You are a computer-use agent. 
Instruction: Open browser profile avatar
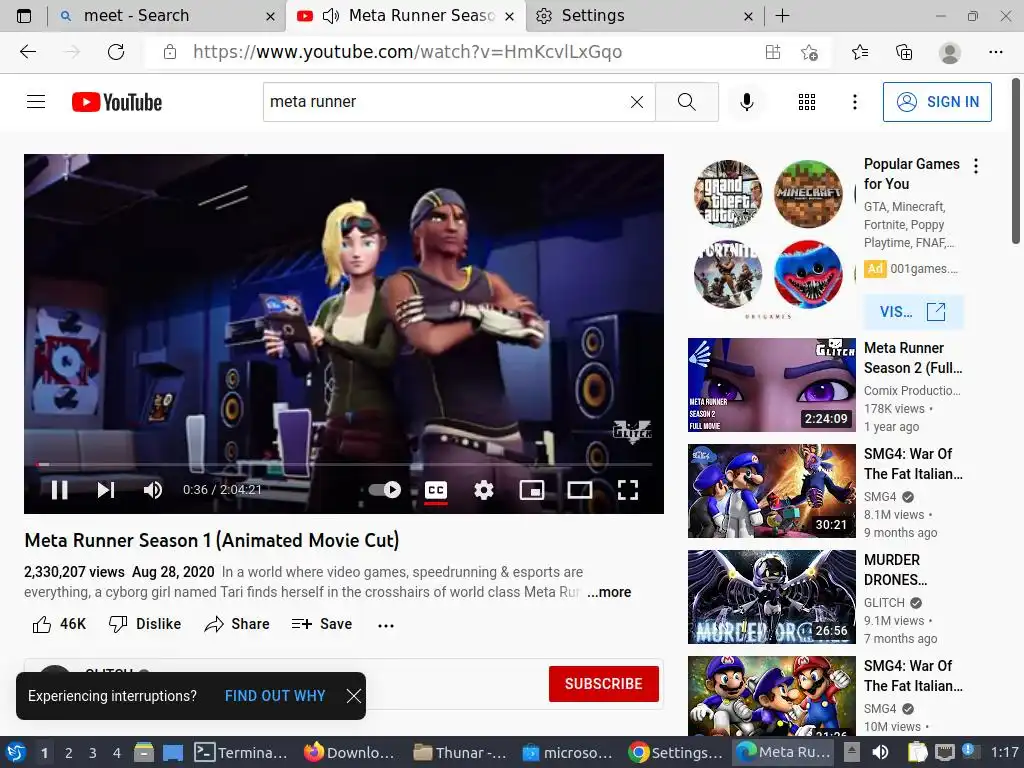click(950, 52)
